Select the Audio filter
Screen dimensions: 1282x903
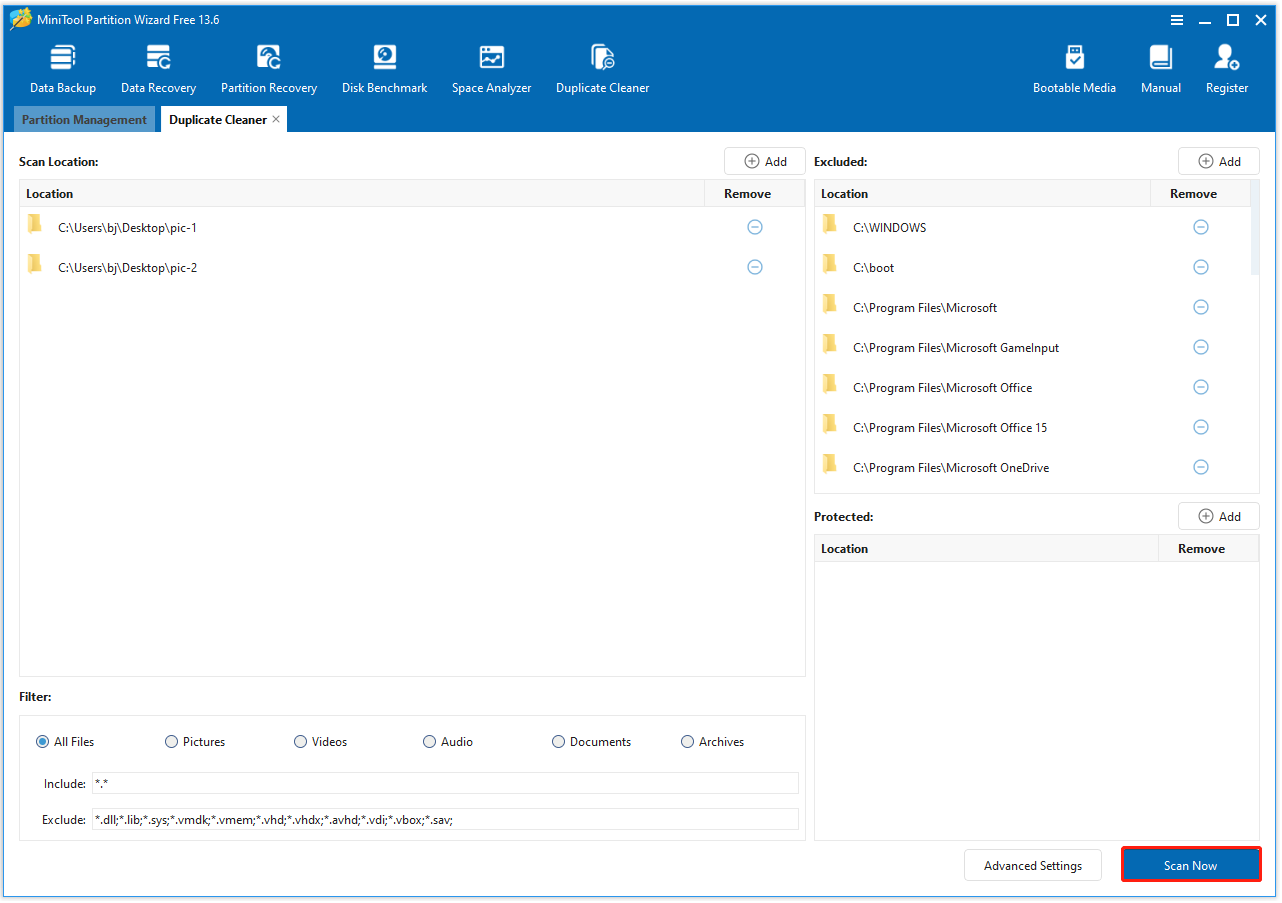coord(448,742)
